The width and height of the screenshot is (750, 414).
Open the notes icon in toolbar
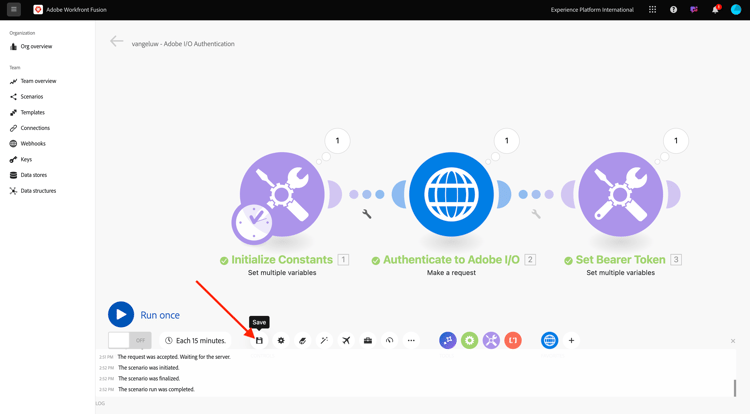pos(302,340)
